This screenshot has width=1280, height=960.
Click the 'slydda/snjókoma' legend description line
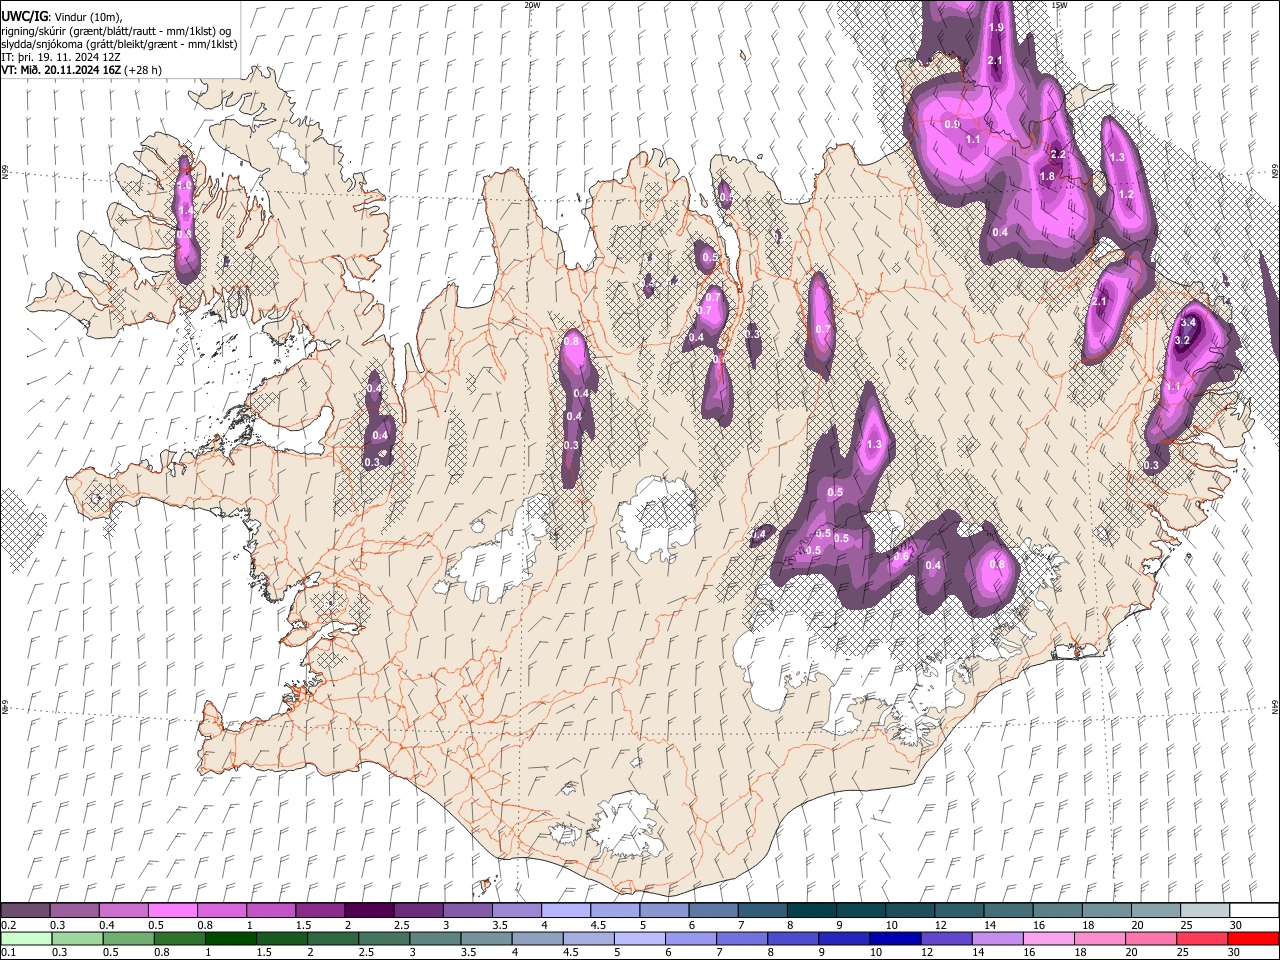point(119,44)
